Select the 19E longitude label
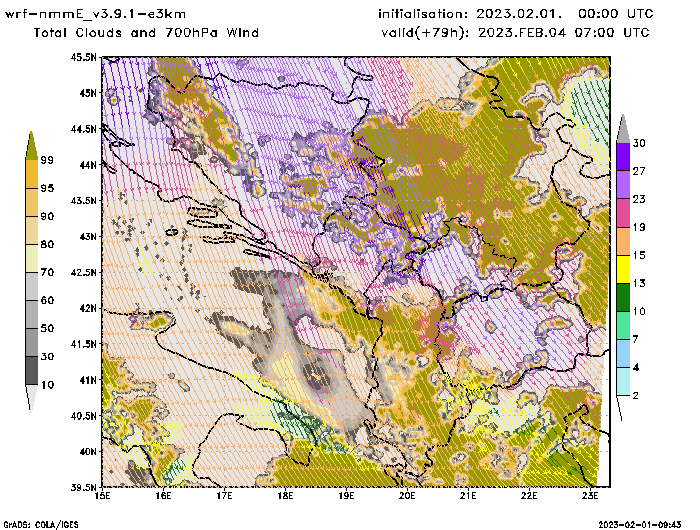 tap(346, 496)
